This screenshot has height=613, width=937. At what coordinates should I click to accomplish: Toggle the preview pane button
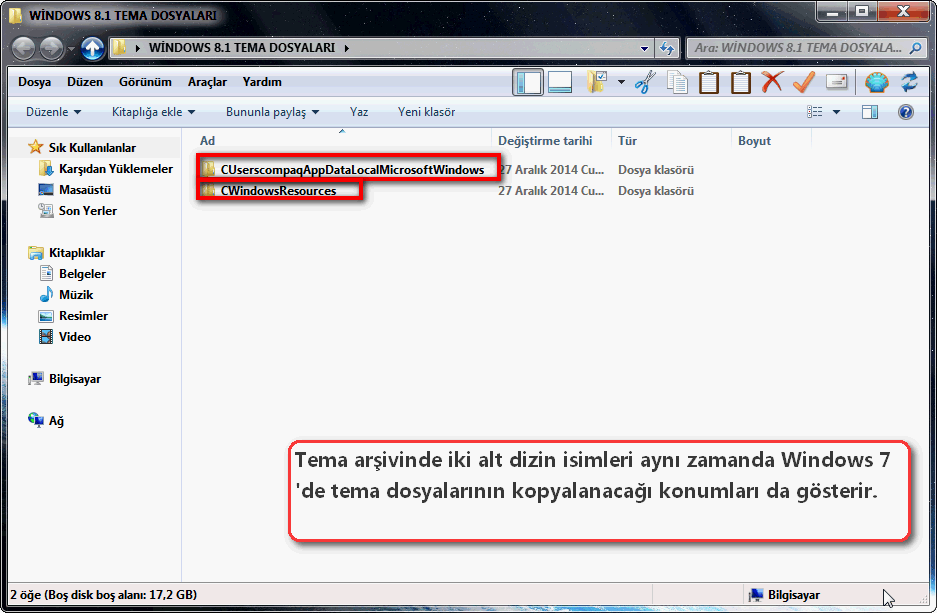pyautogui.click(x=870, y=112)
